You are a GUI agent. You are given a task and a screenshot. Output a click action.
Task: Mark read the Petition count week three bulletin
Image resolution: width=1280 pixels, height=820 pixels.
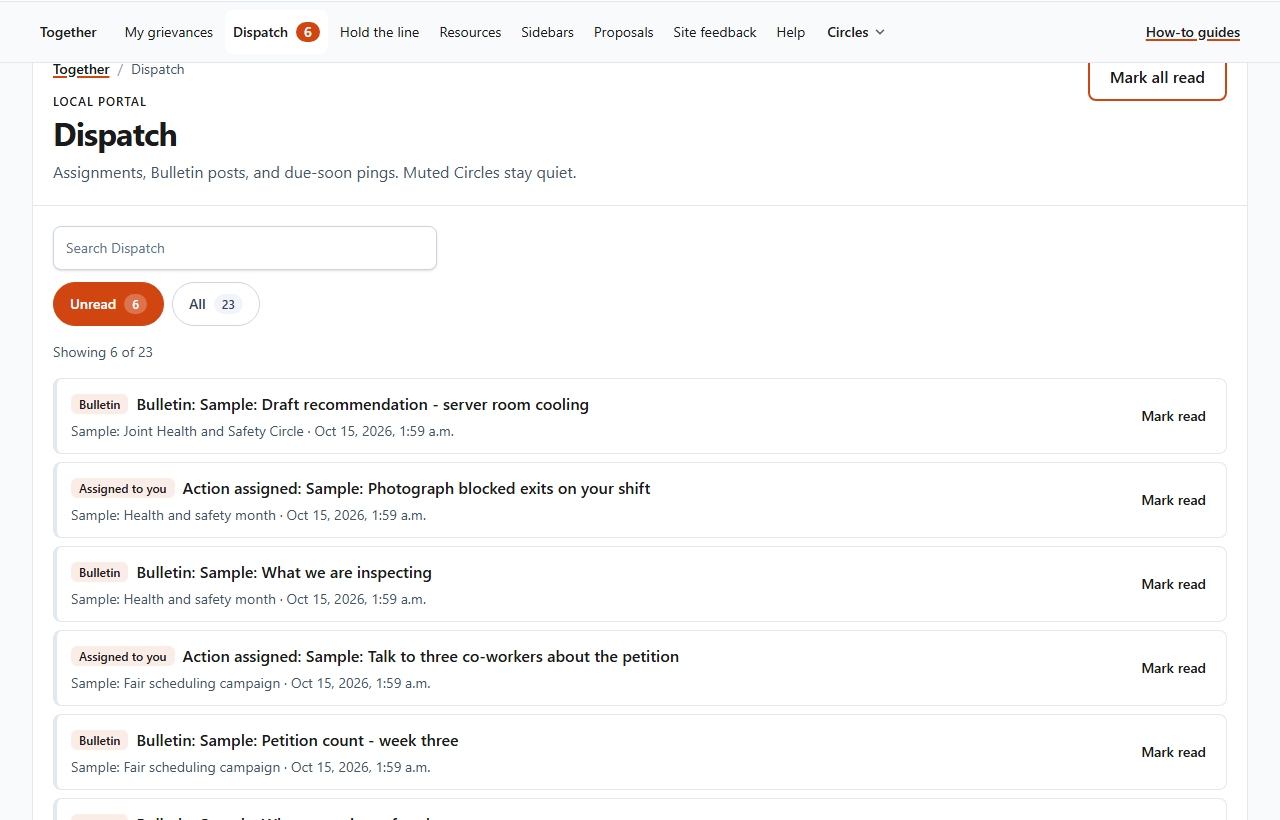[1173, 752]
